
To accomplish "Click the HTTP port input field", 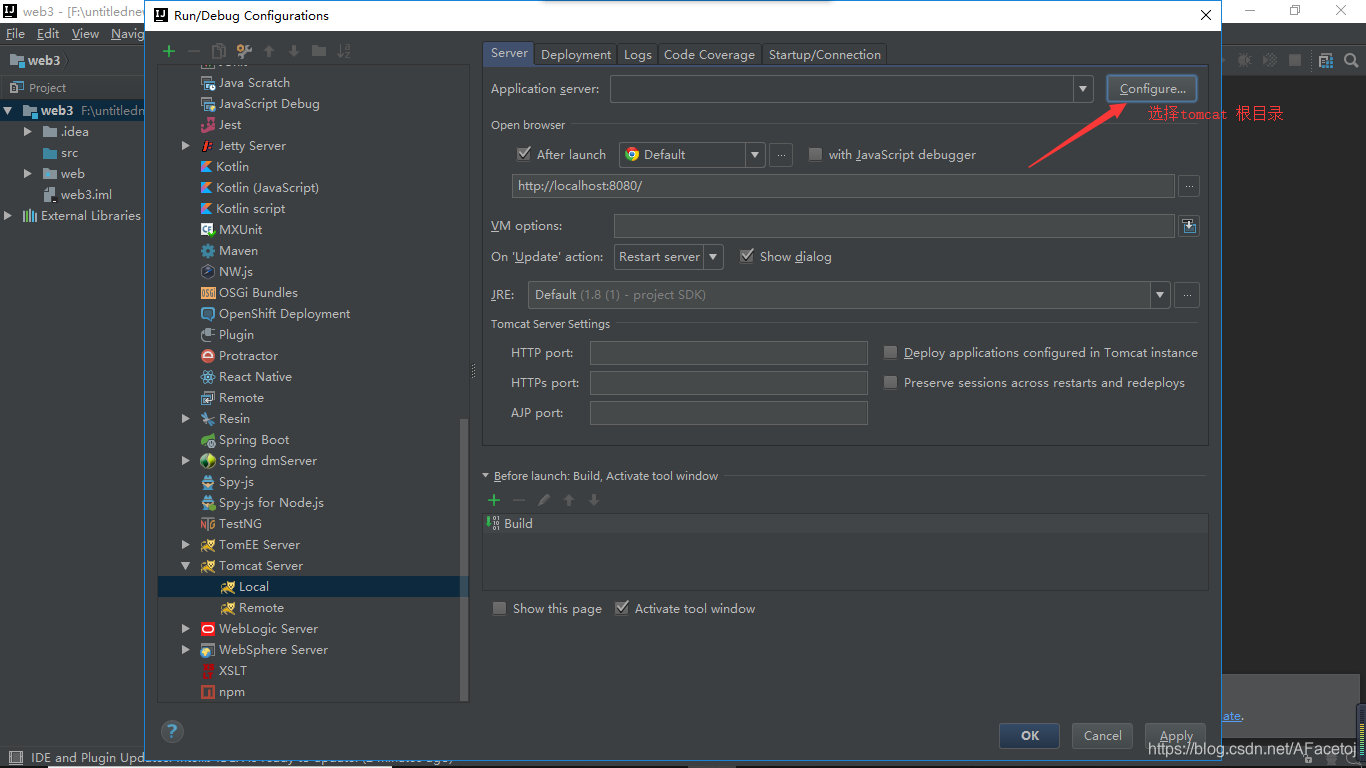I will point(729,353).
